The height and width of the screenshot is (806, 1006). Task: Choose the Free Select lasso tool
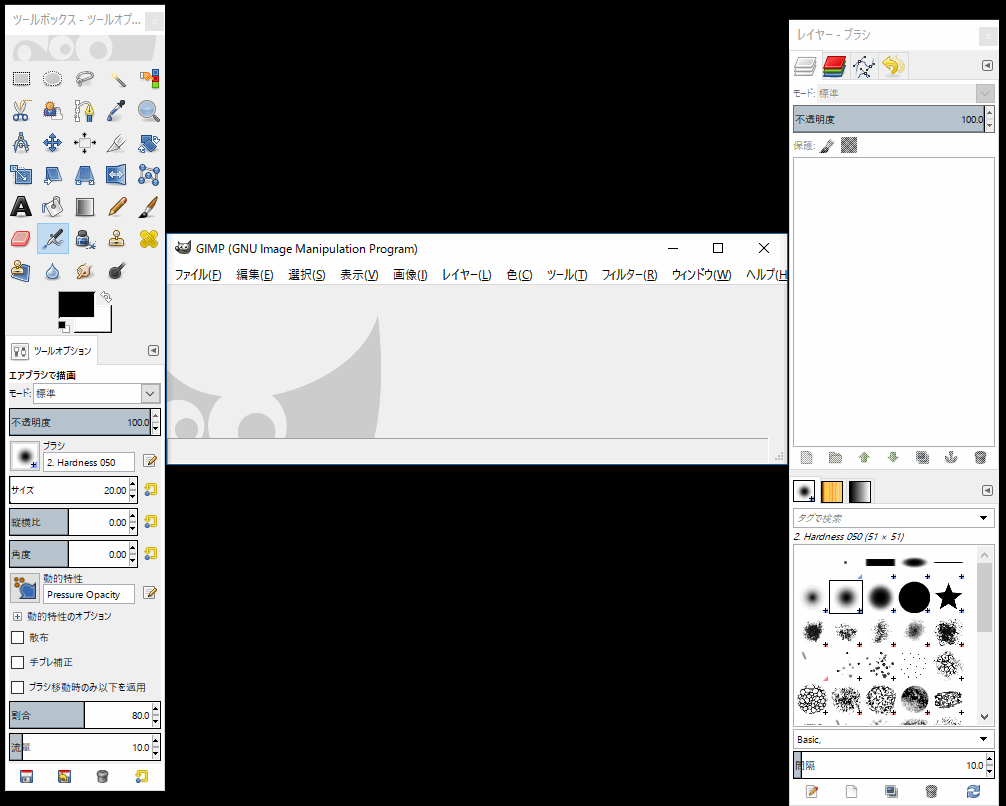pyautogui.click(x=85, y=79)
